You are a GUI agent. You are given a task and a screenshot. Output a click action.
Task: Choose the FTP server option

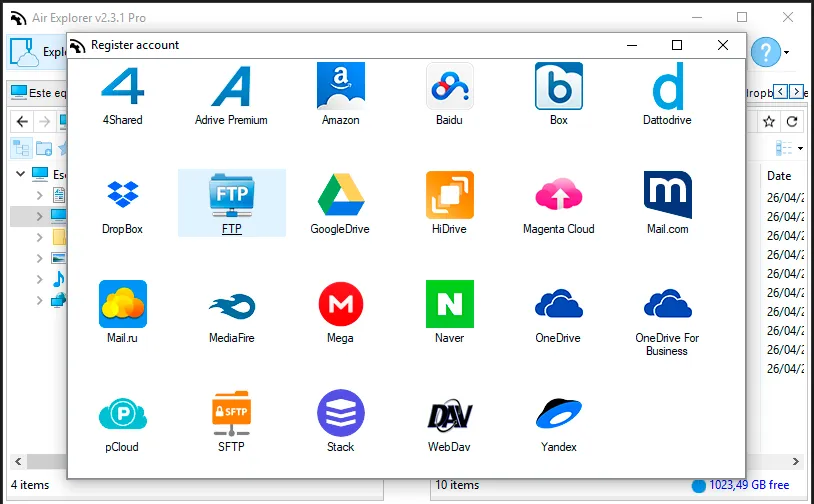pos(232,203)
